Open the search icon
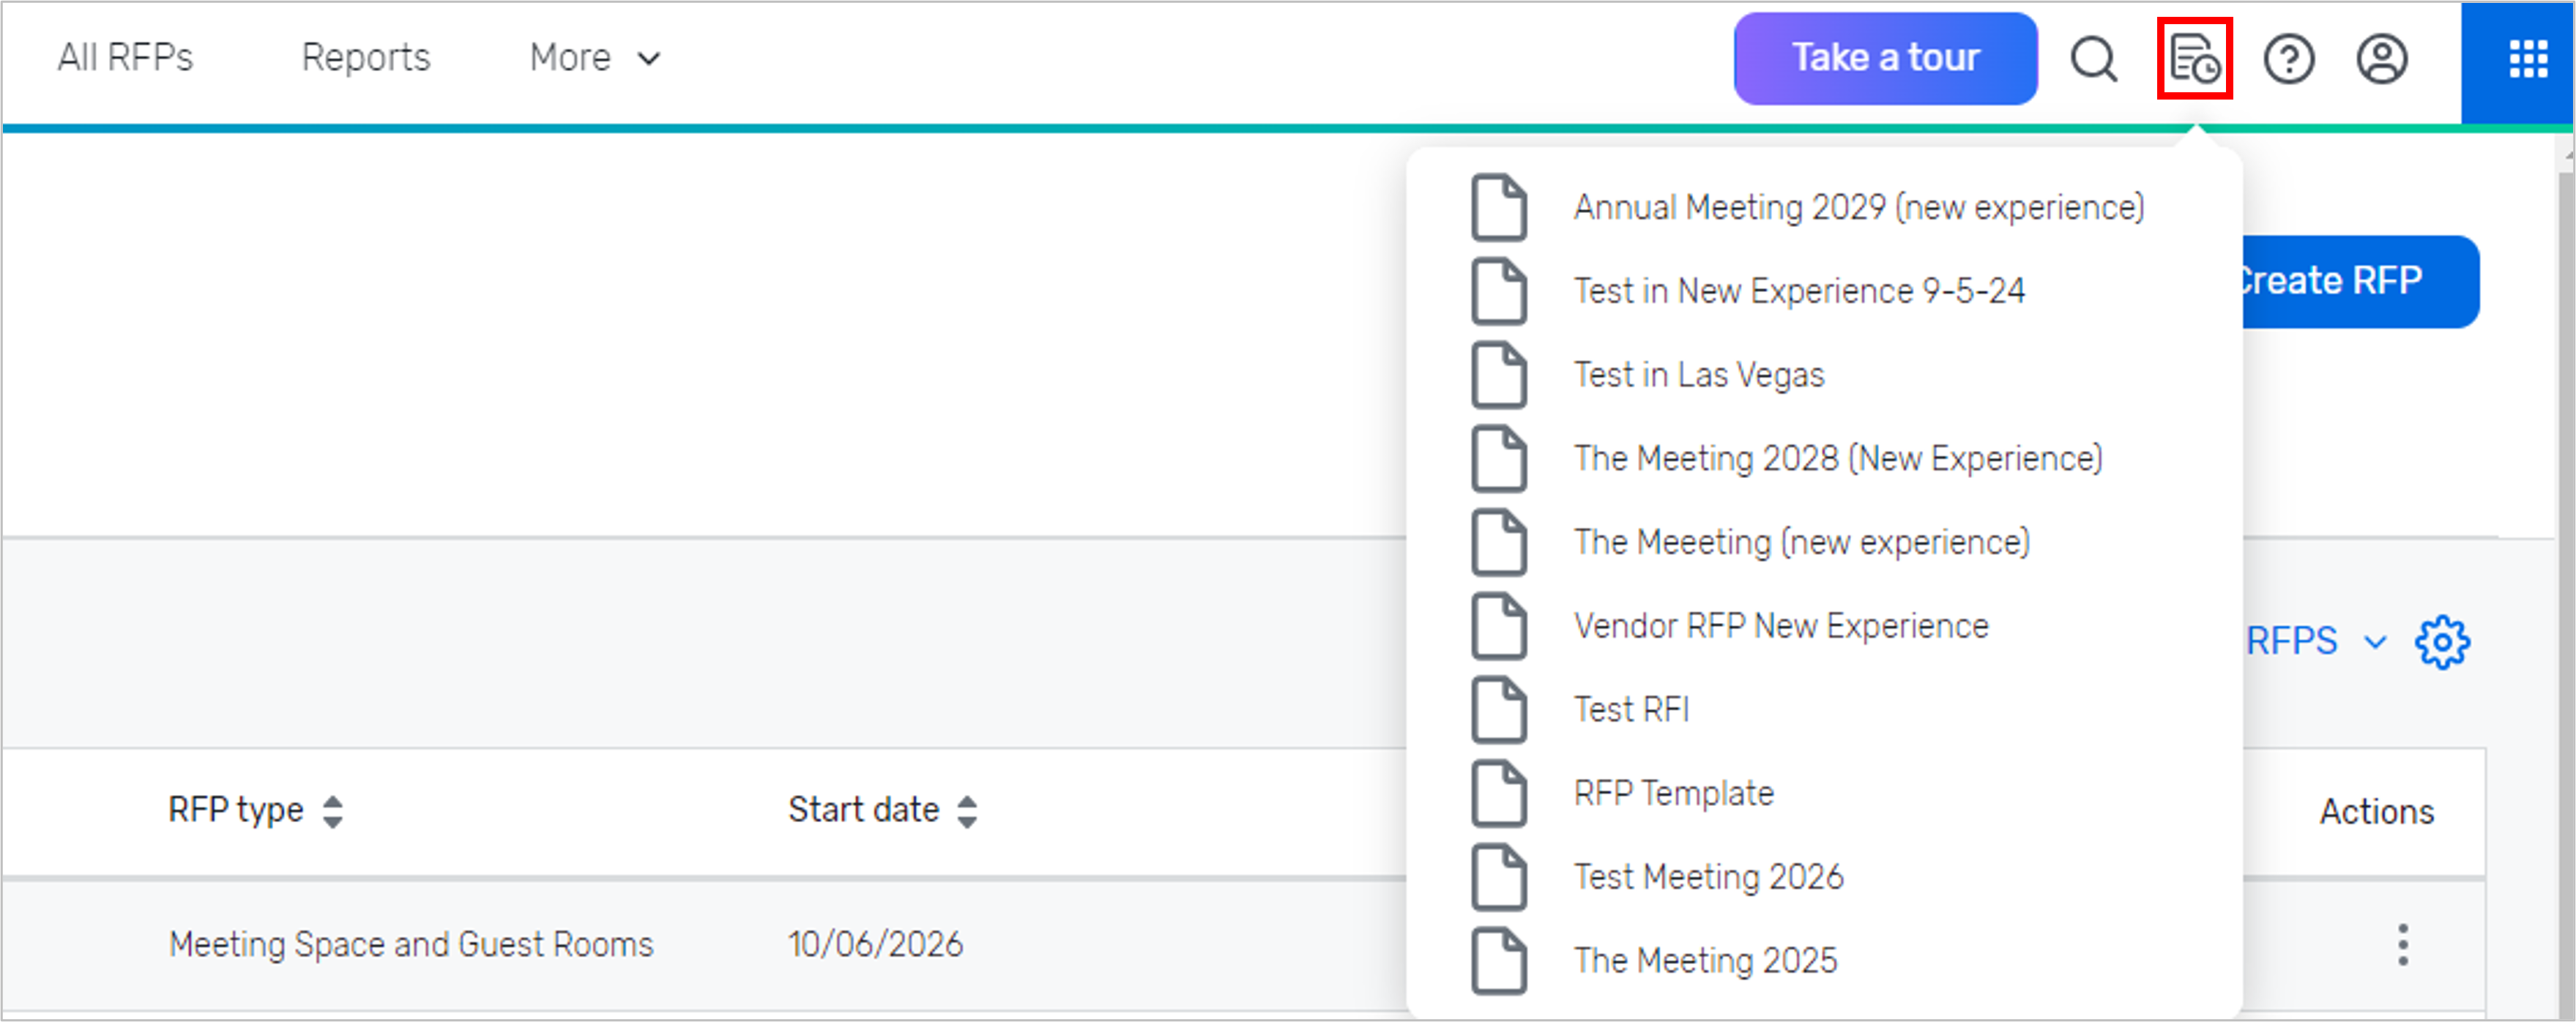Image resolution: width=2576 pixels, height=1022 pixels. (2094, 59)
